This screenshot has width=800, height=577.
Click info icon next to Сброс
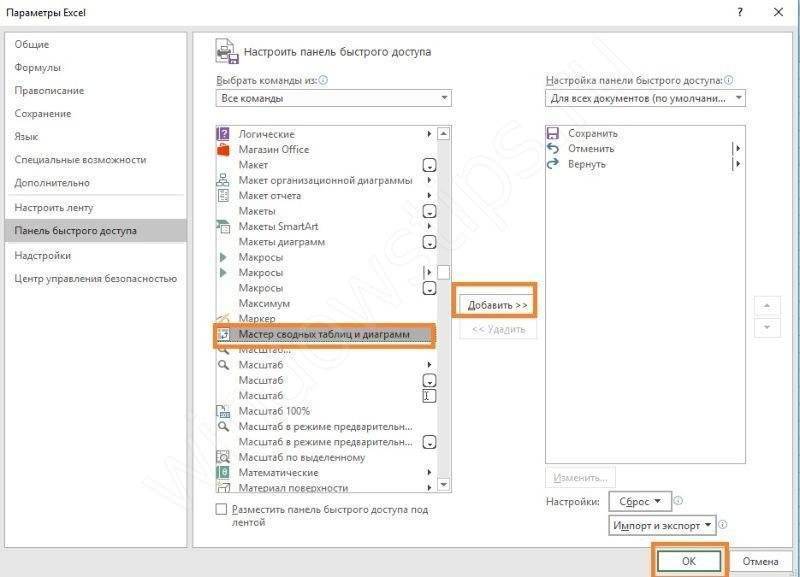point(678,501)
